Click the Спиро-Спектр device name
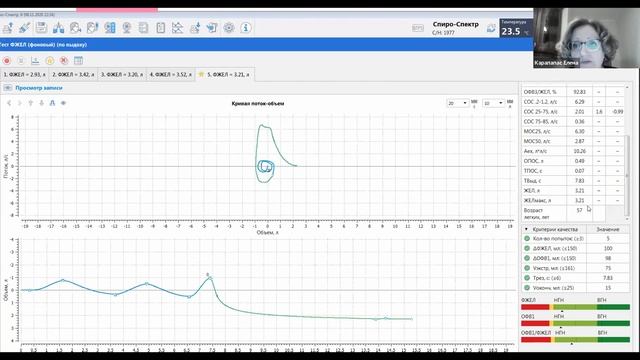640x360 pixels. click(456, 24)
